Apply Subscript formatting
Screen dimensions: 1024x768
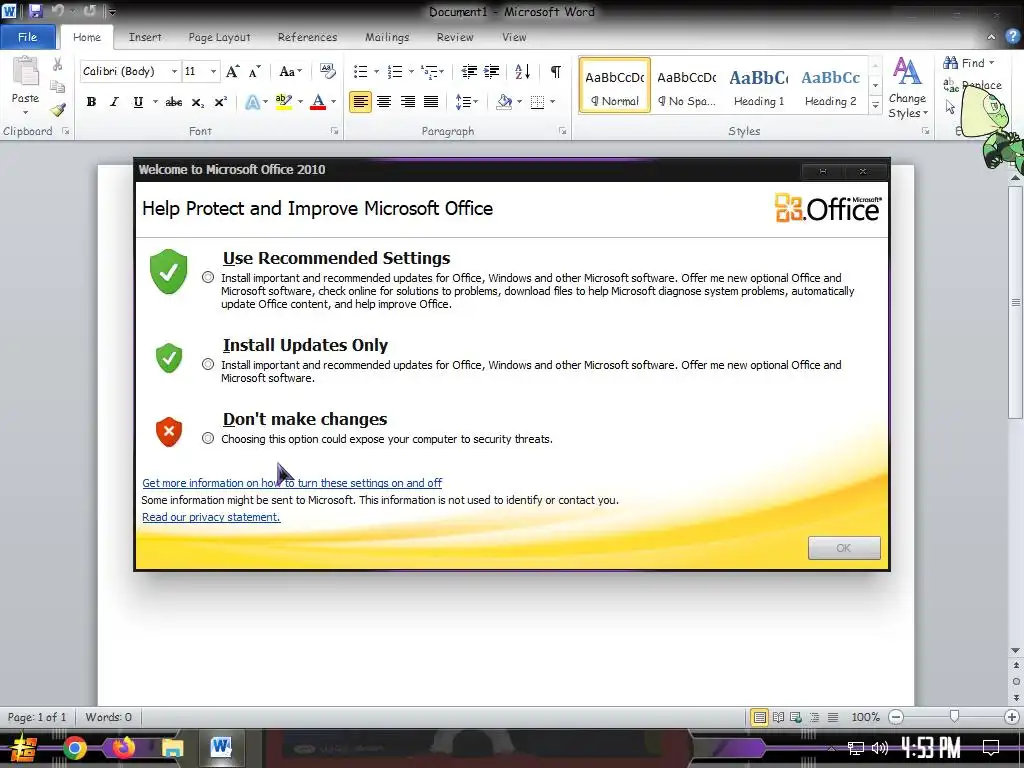[x=197, y=102]
